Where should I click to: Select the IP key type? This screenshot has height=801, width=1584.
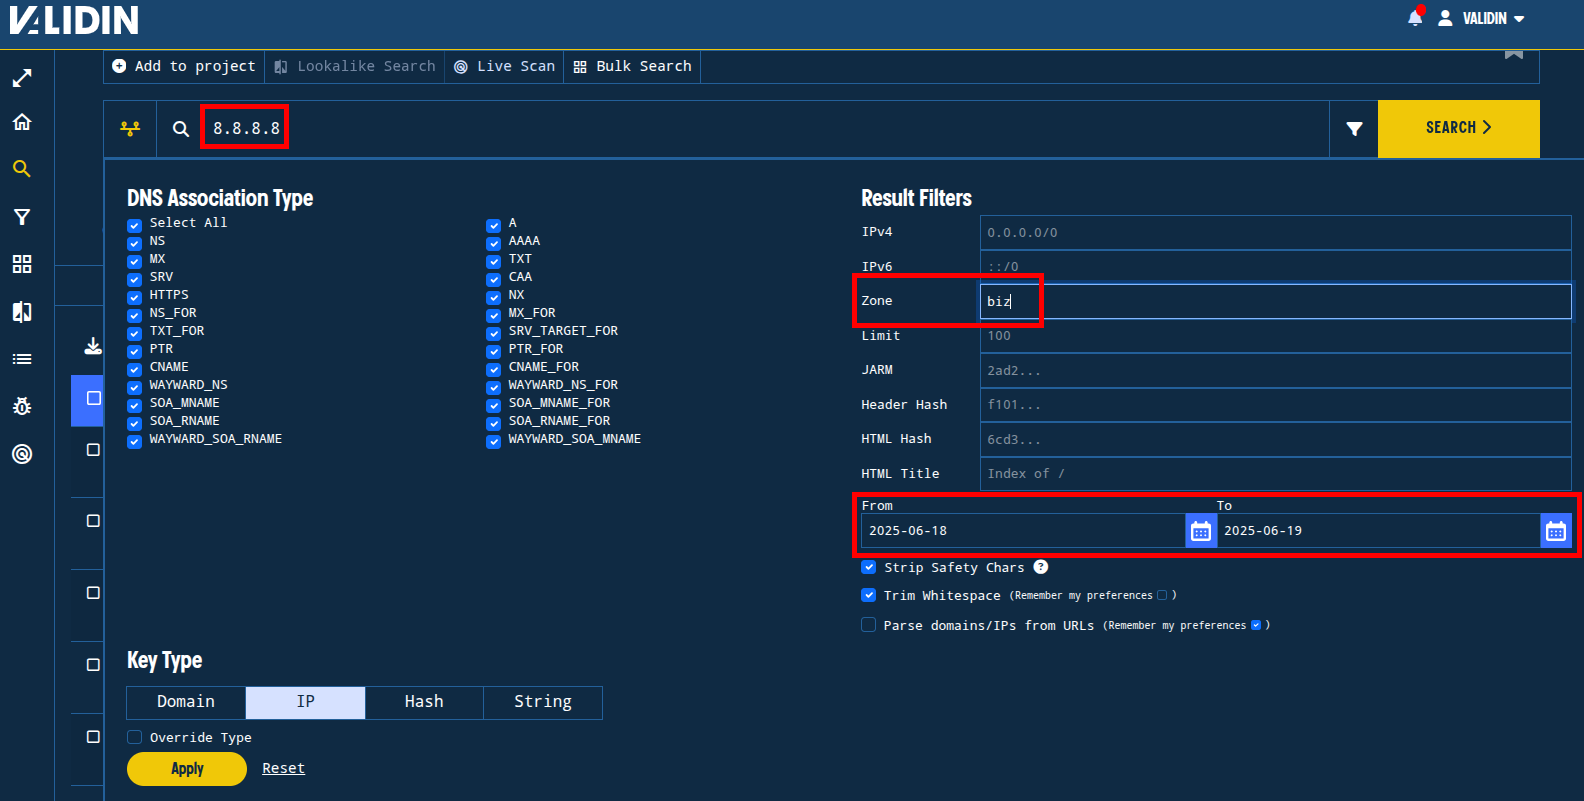pos(305,702)
